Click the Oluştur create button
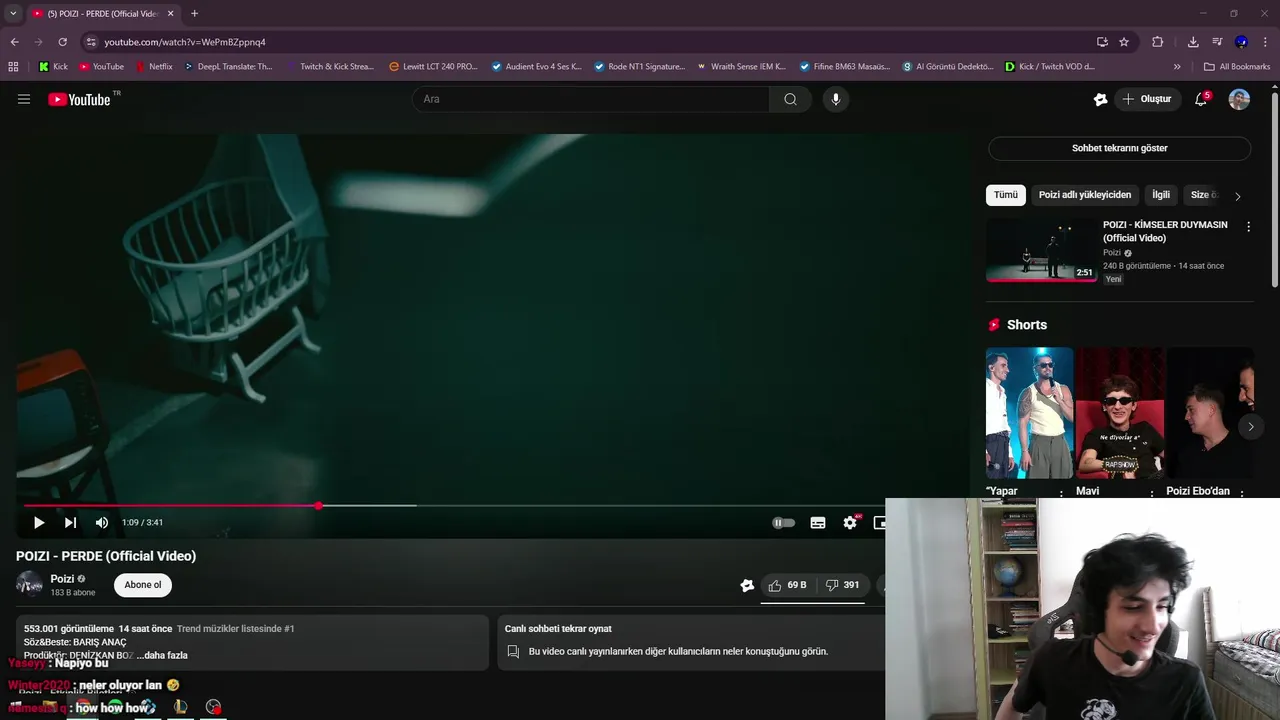Image resolution: width=1280 pixels, height=720 pixels. 1146,99
